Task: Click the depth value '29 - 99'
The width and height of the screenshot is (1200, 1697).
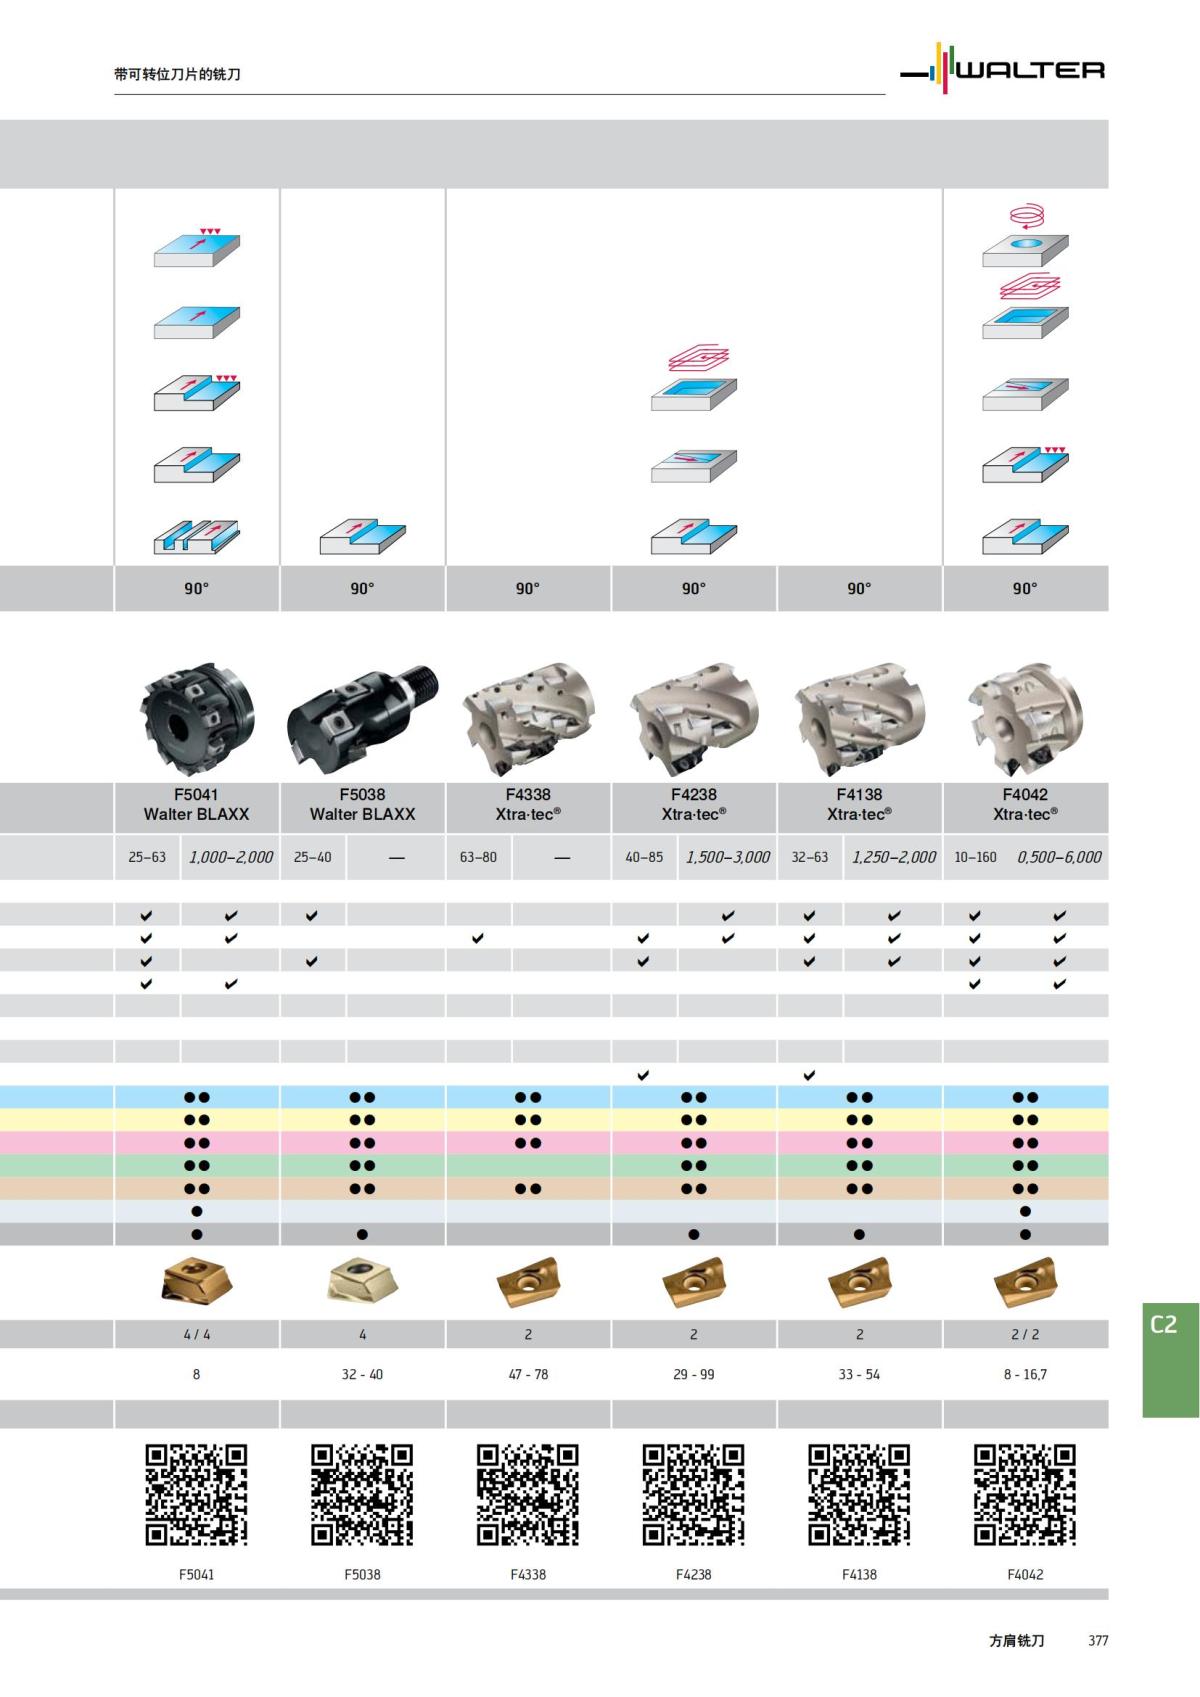Action: point(694,1374)
